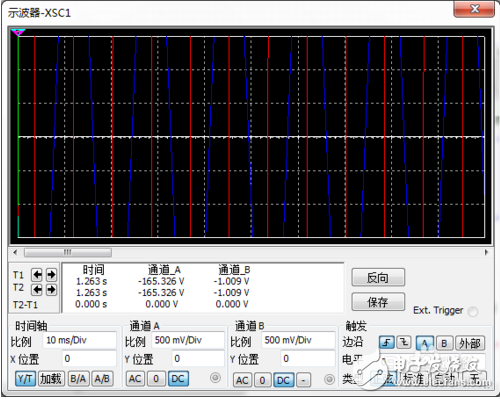
Task: Set channel B coupling to DC
Action: click(x=283, y=380)
